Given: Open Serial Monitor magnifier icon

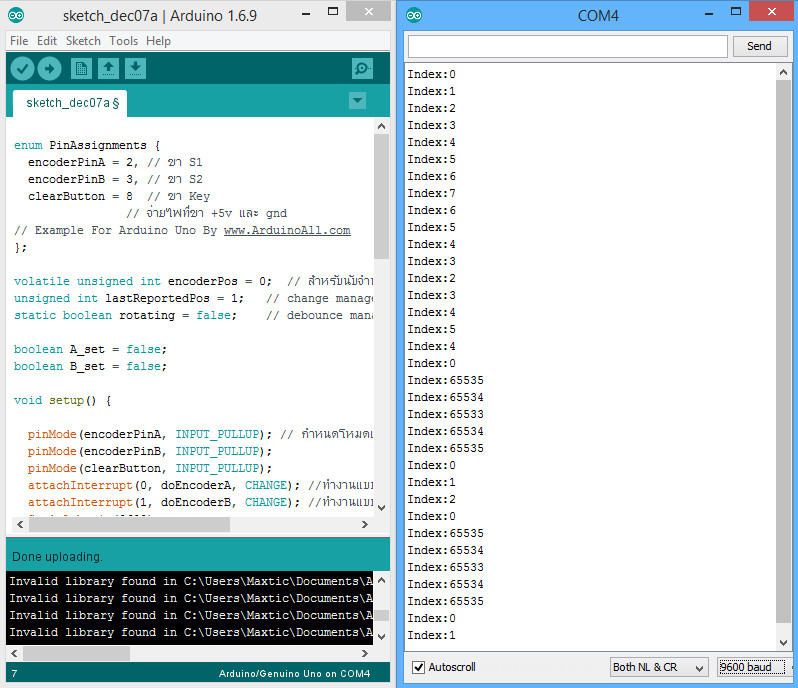Looking at the screenshot, I should pyautogui.click(x=362, y=68).
